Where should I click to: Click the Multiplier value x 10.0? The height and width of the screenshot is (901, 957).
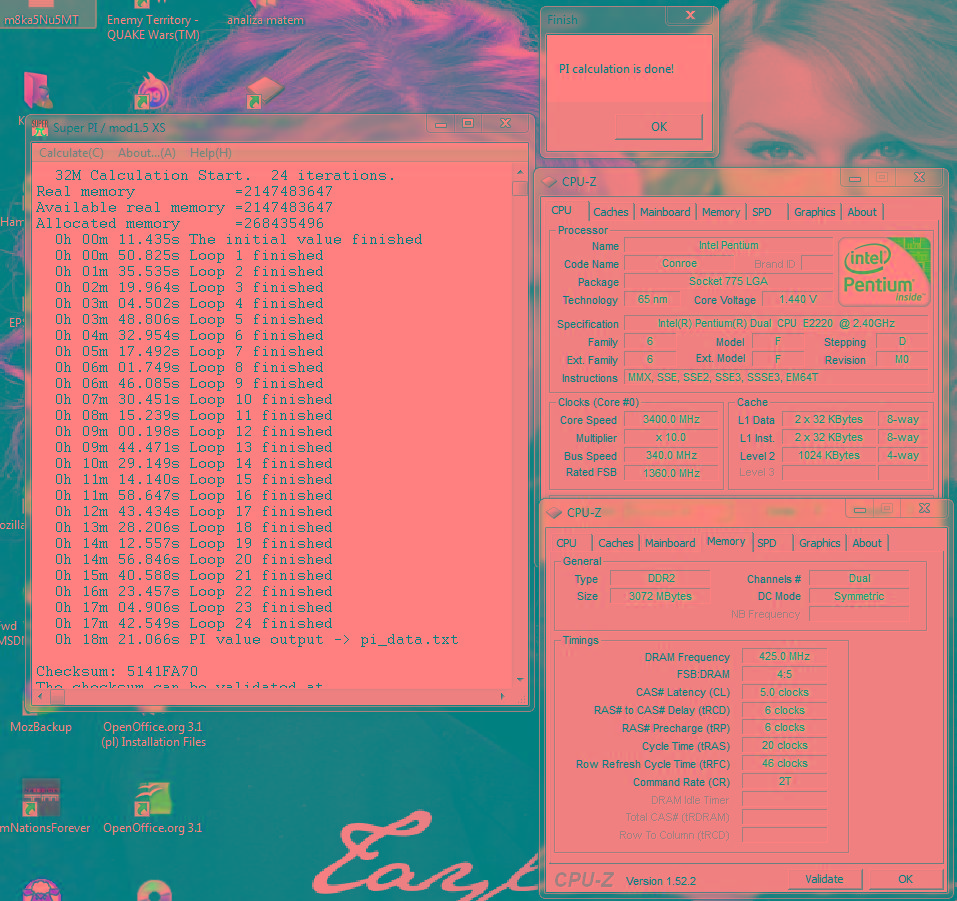click(x=671, y=438)
